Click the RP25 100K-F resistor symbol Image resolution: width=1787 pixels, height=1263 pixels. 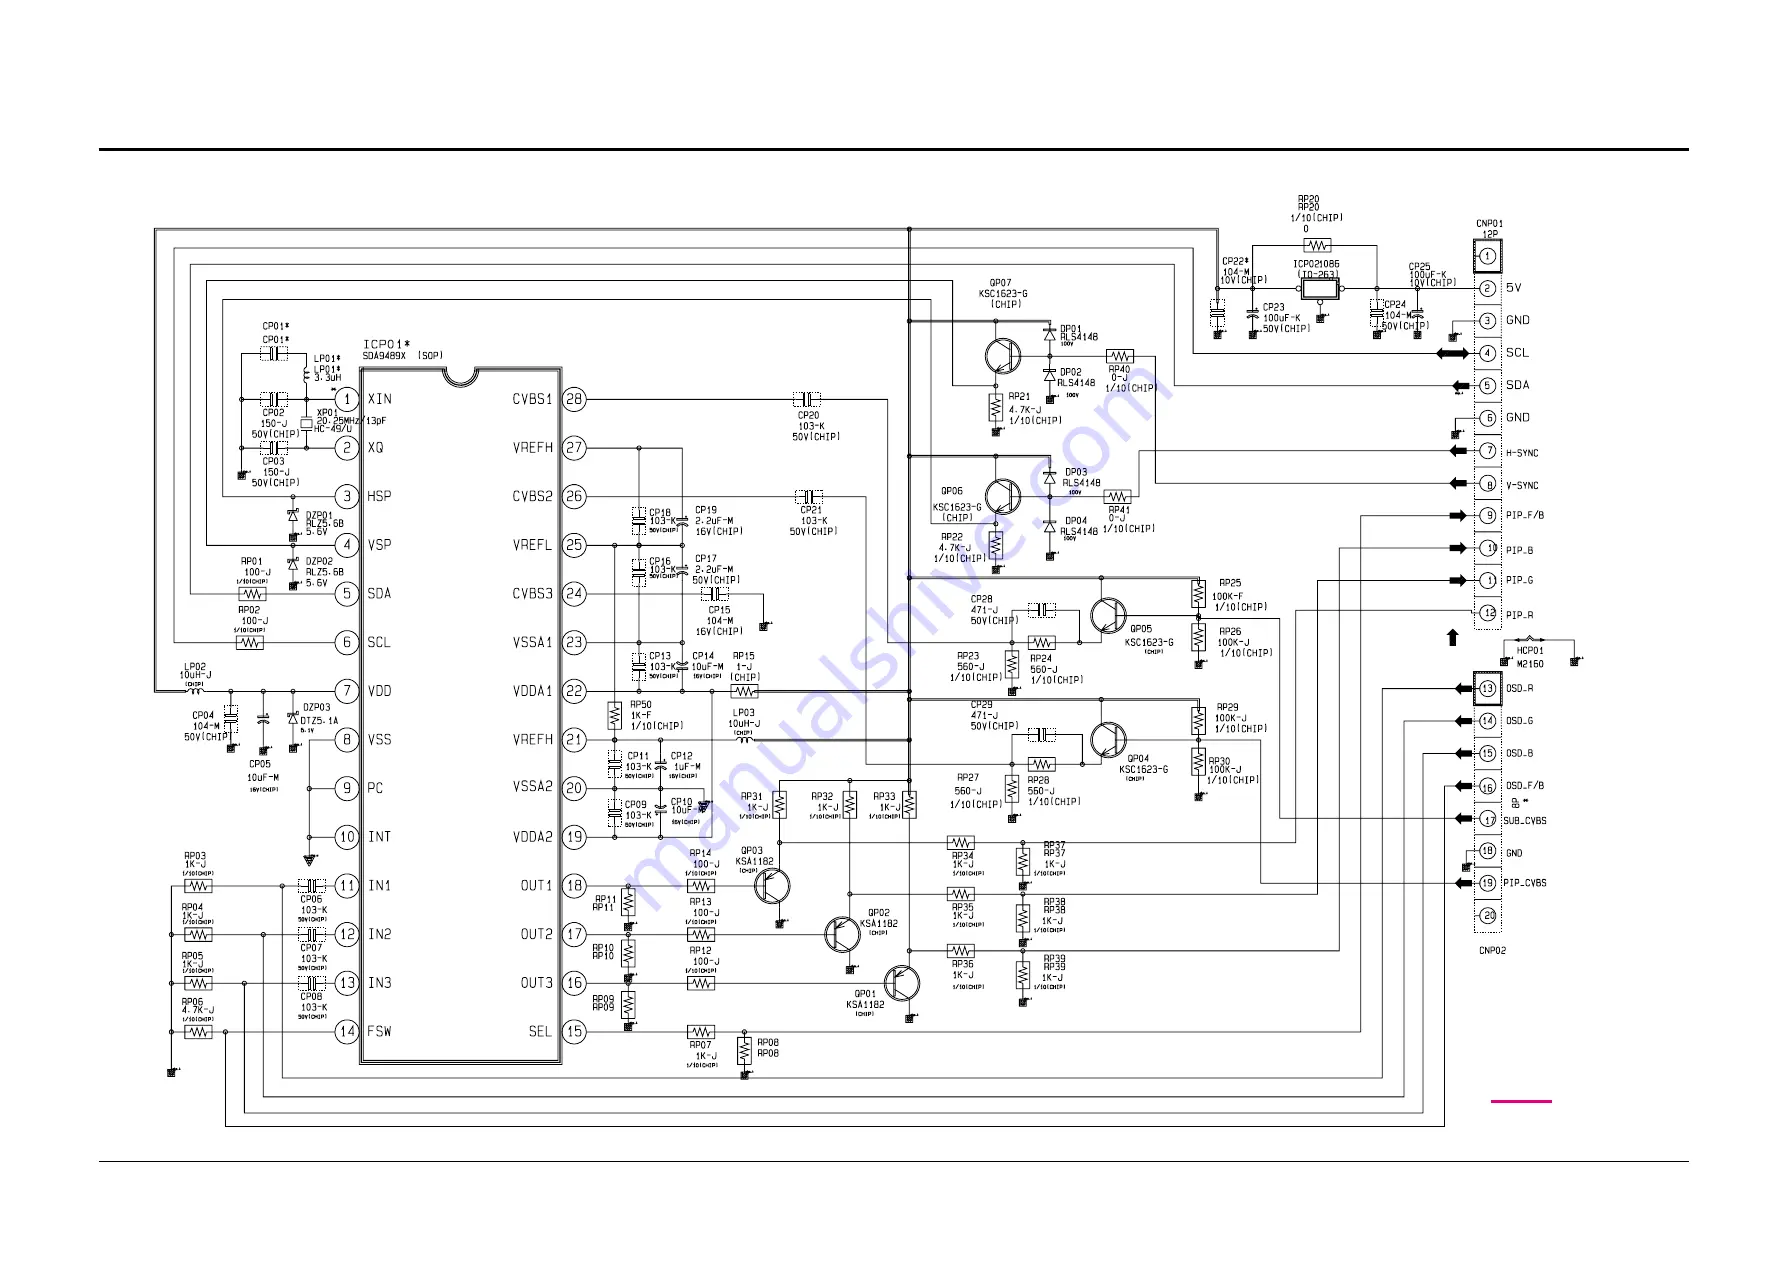(x=1198, y=594)
